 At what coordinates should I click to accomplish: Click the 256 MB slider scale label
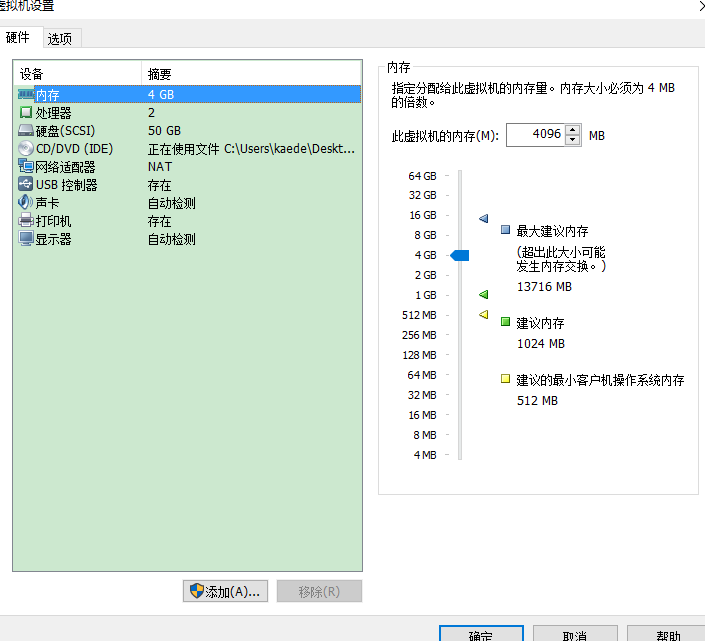[x=419, y=335]
